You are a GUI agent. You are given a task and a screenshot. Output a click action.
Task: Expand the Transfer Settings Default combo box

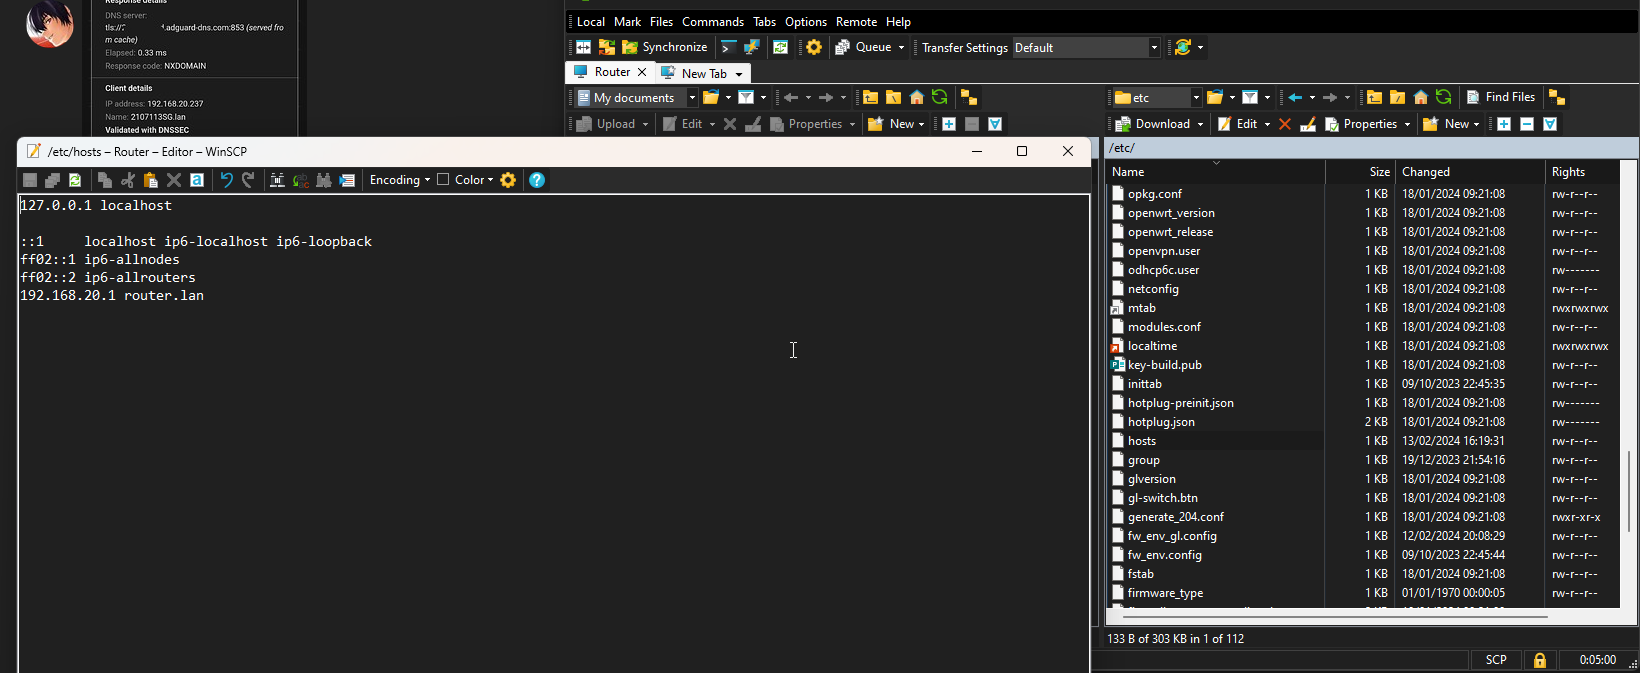[x=1153, y=47]
